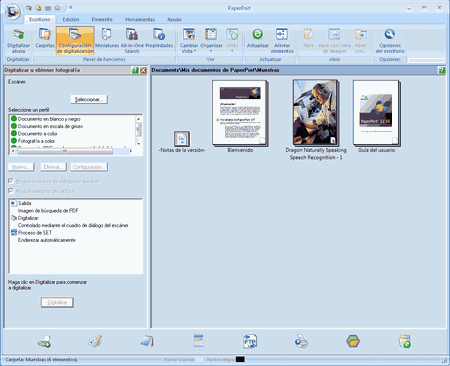450x366 pixels.
Task: Click the printer icon in Send To bar
Action: [301, 342]
